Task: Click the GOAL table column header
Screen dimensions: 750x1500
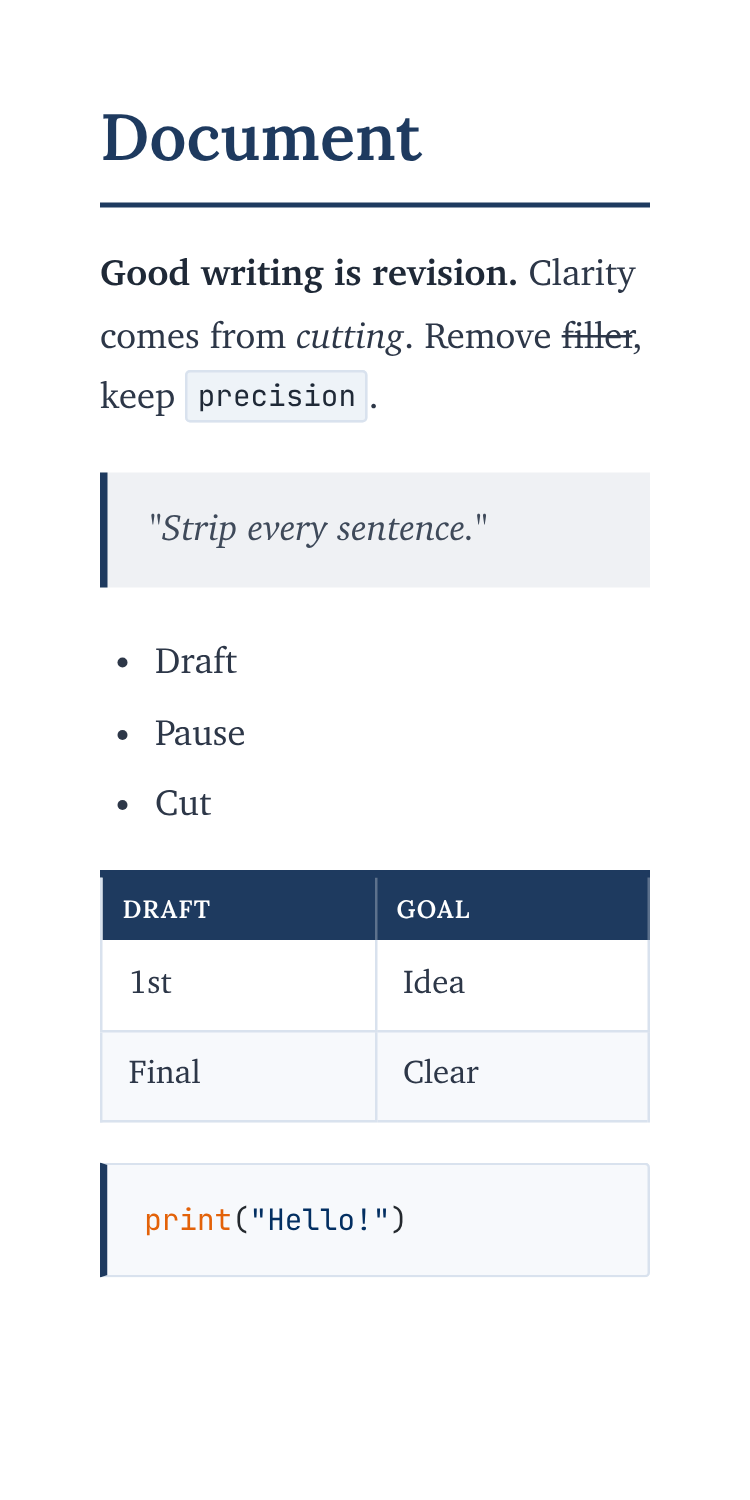Action: click(x=513, y=909)
